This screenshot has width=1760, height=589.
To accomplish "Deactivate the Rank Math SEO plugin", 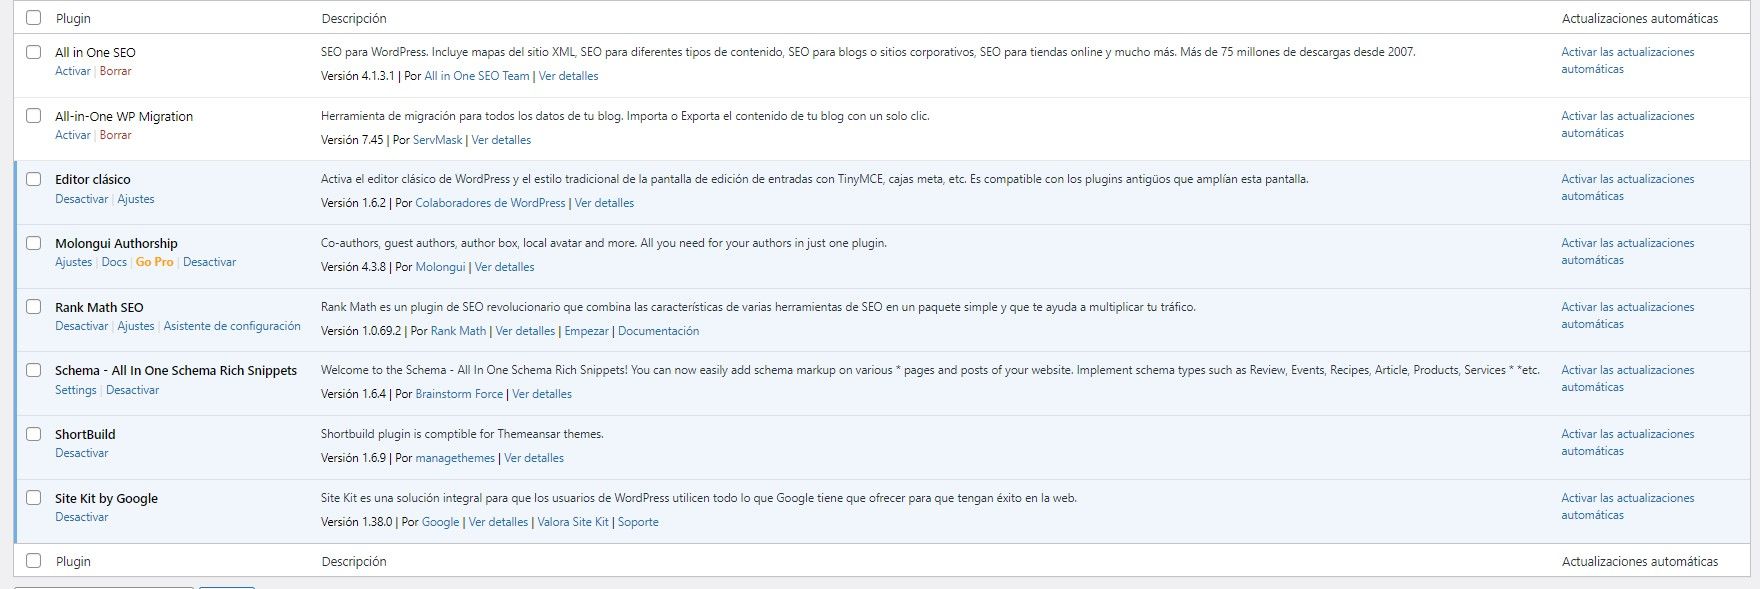I will coord(82,326).
